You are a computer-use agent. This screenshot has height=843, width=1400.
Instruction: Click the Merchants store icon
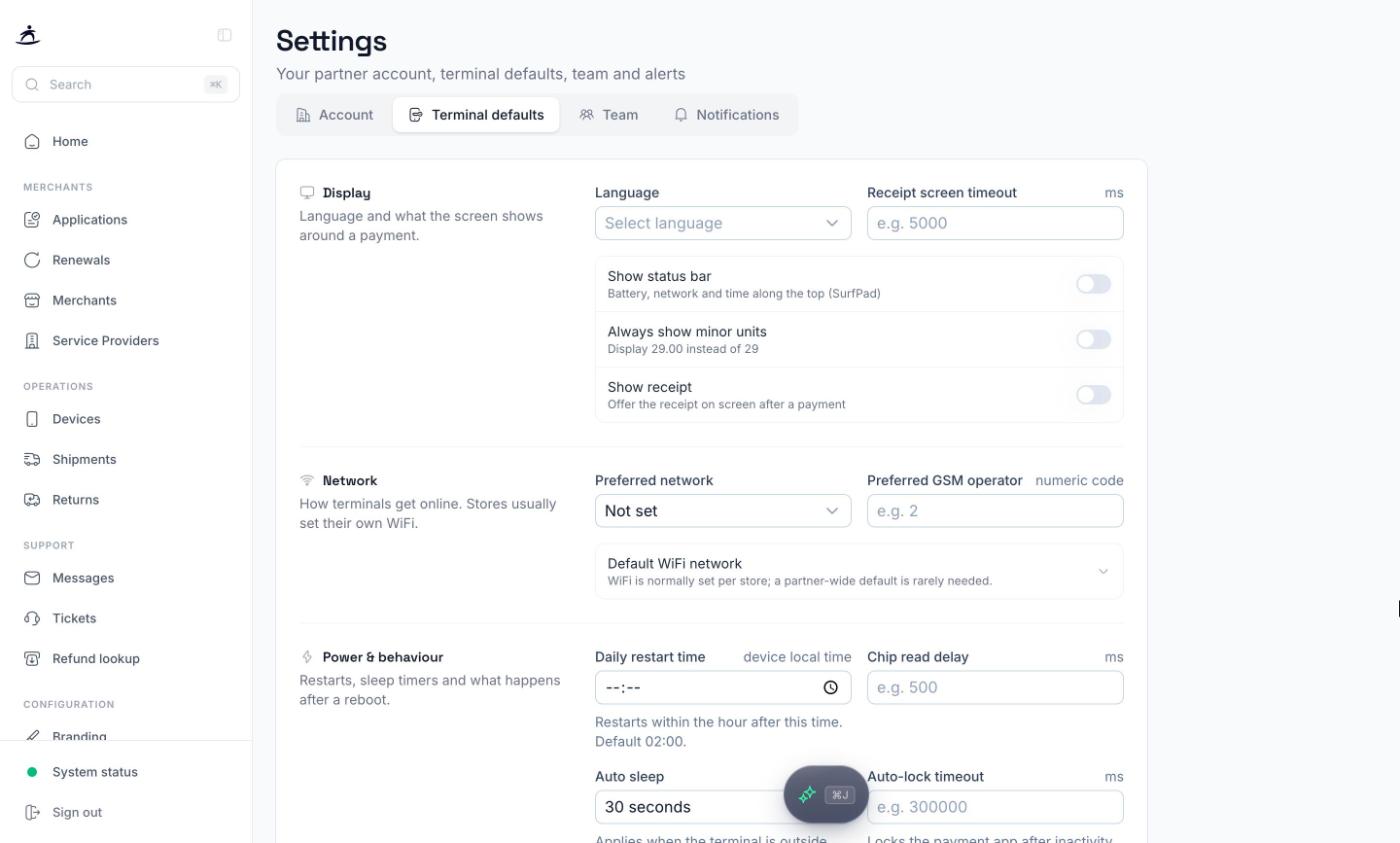coord(32,301)
